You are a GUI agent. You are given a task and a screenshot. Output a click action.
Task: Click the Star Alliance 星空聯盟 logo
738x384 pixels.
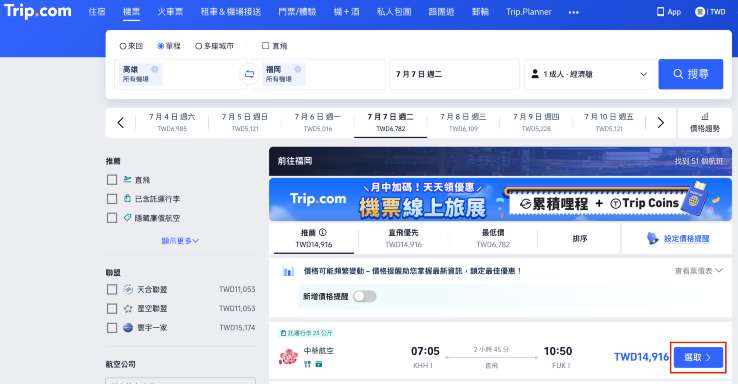tap(128, 309)
